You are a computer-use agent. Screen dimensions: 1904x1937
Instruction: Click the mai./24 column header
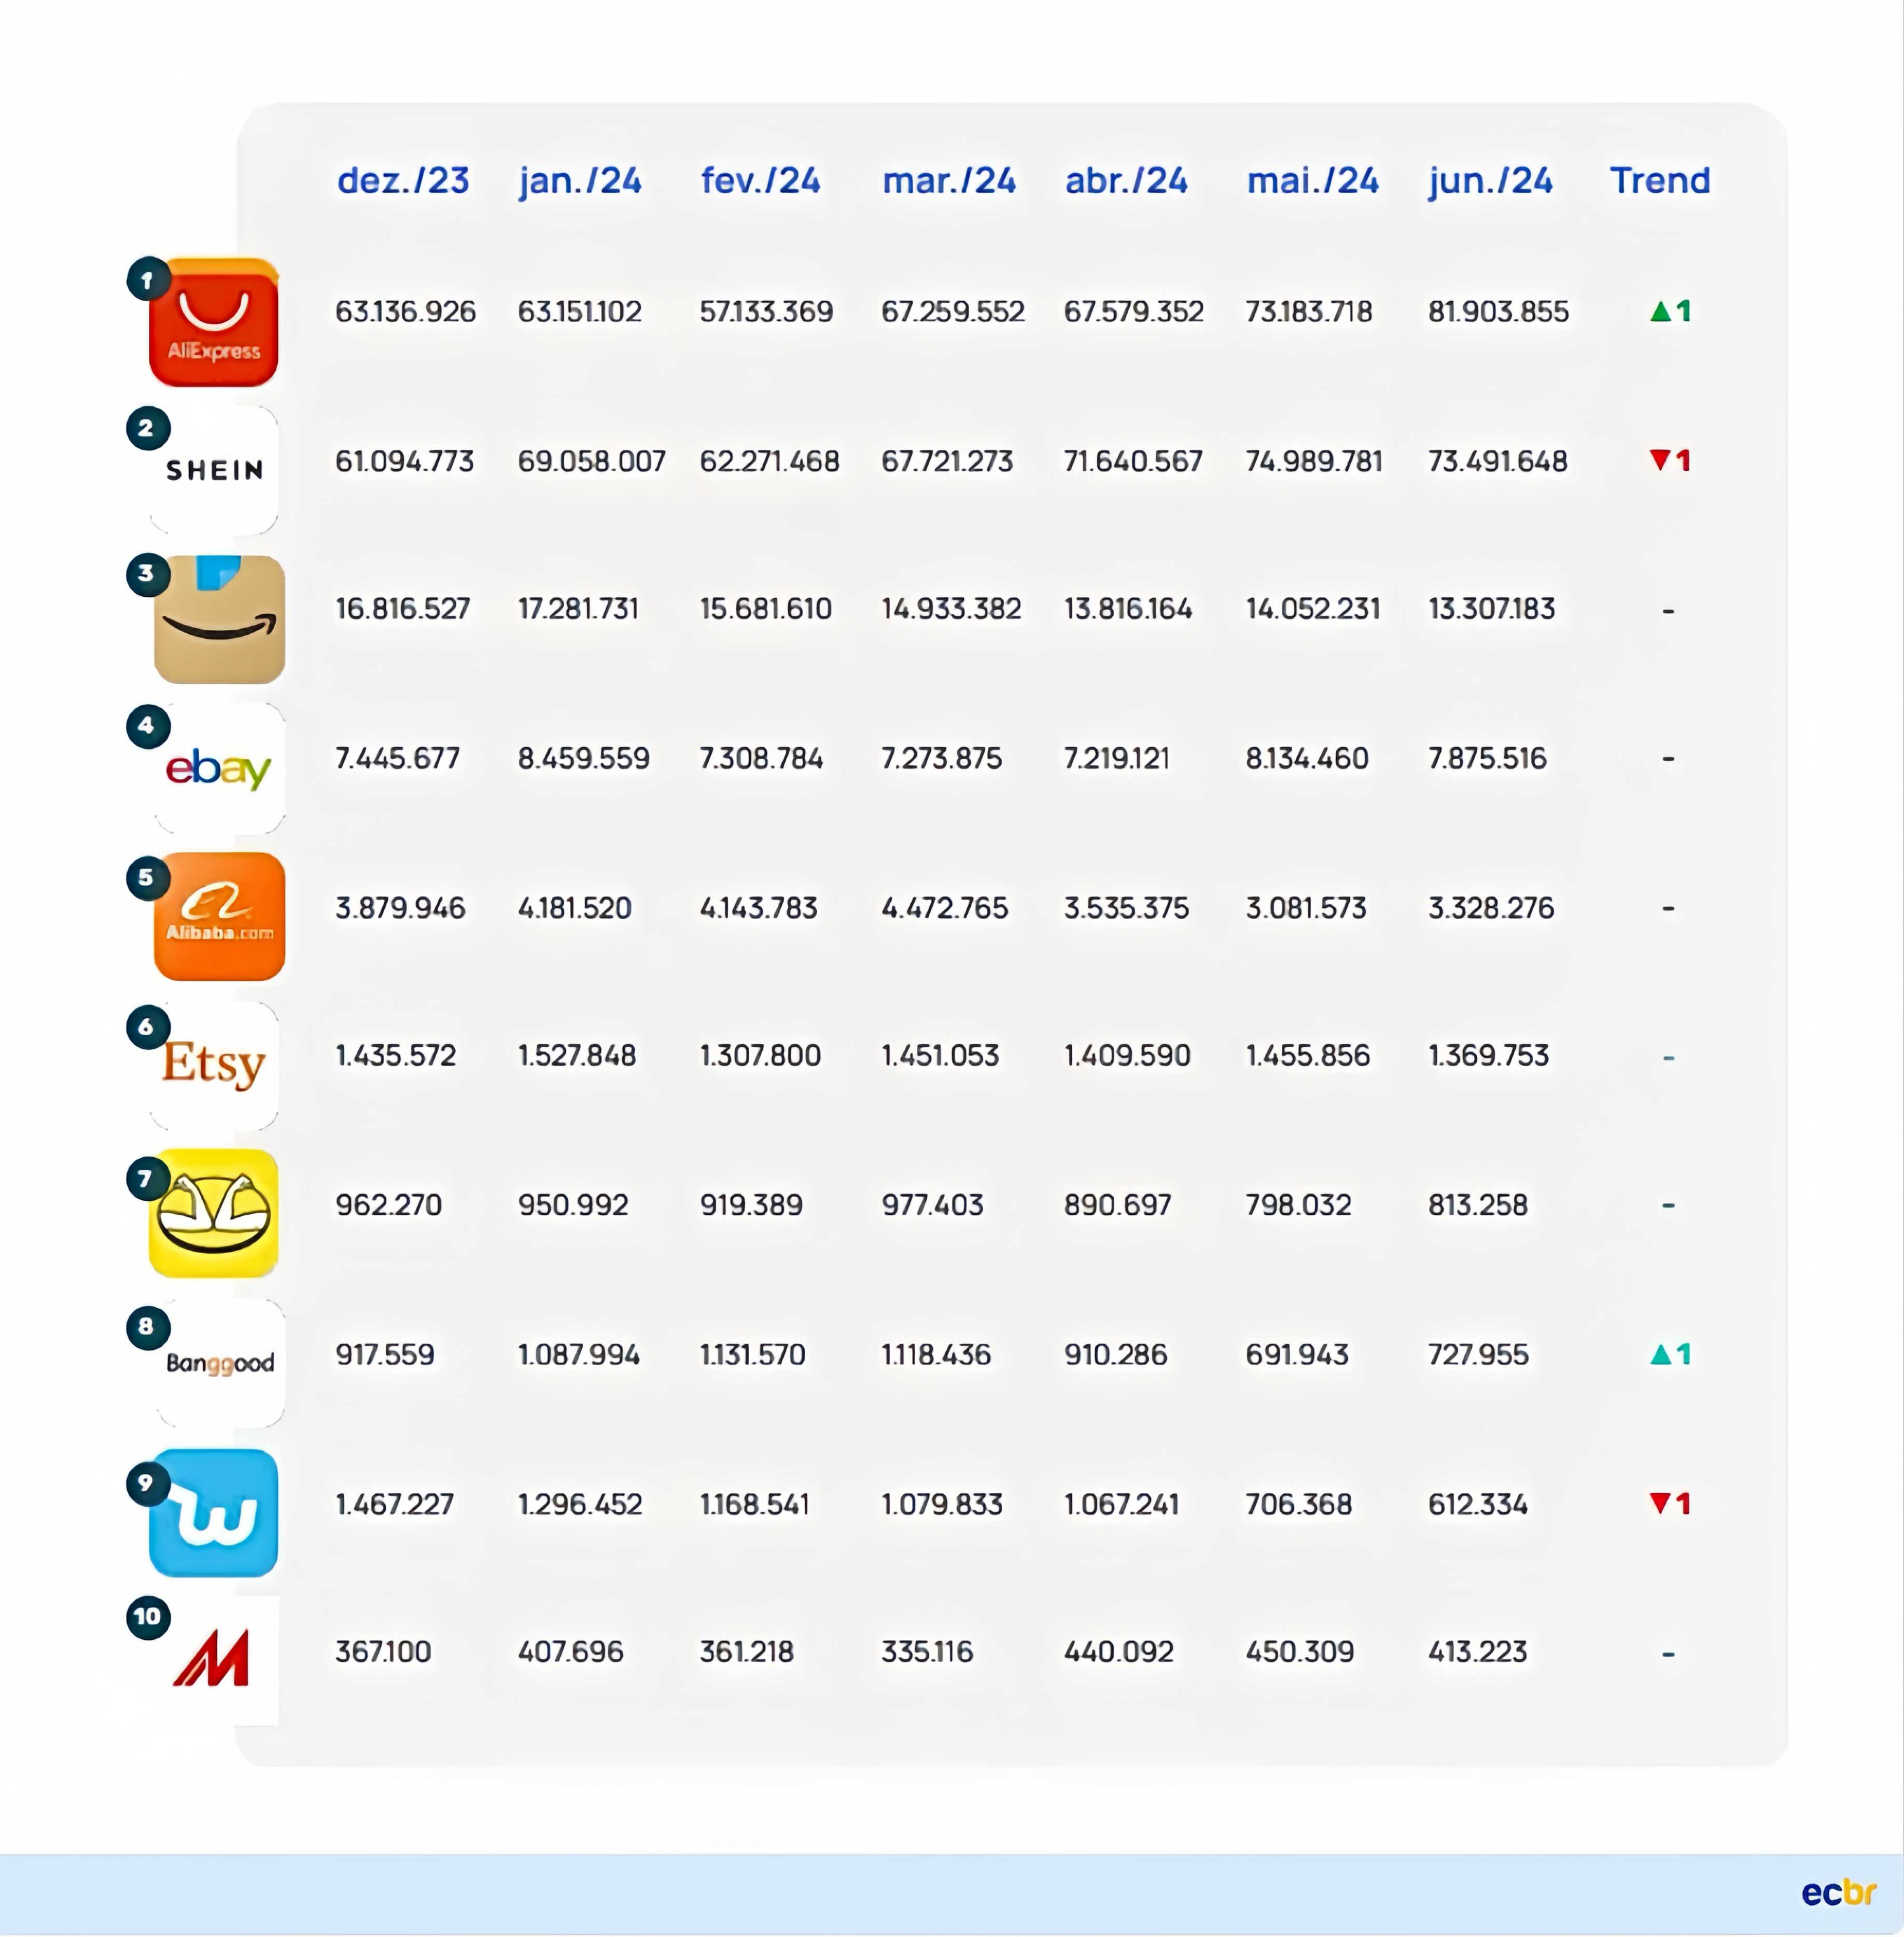pos(1312,181)
